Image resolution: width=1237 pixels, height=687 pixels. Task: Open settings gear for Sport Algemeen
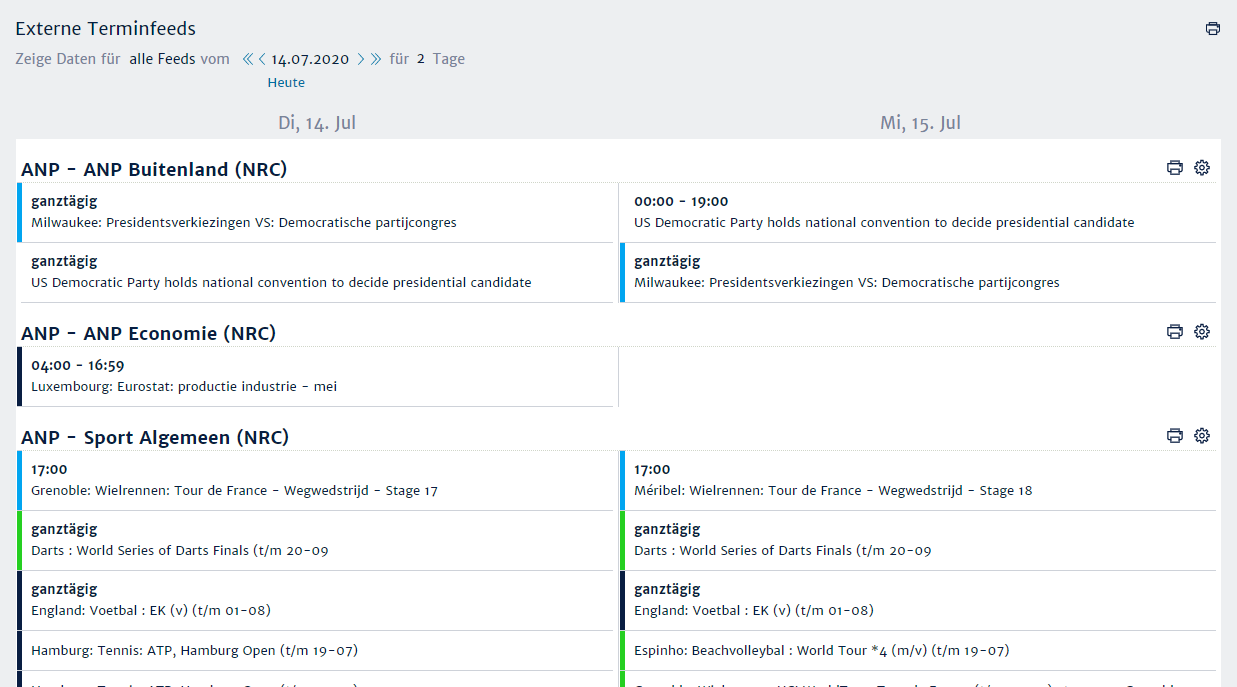1202,436
